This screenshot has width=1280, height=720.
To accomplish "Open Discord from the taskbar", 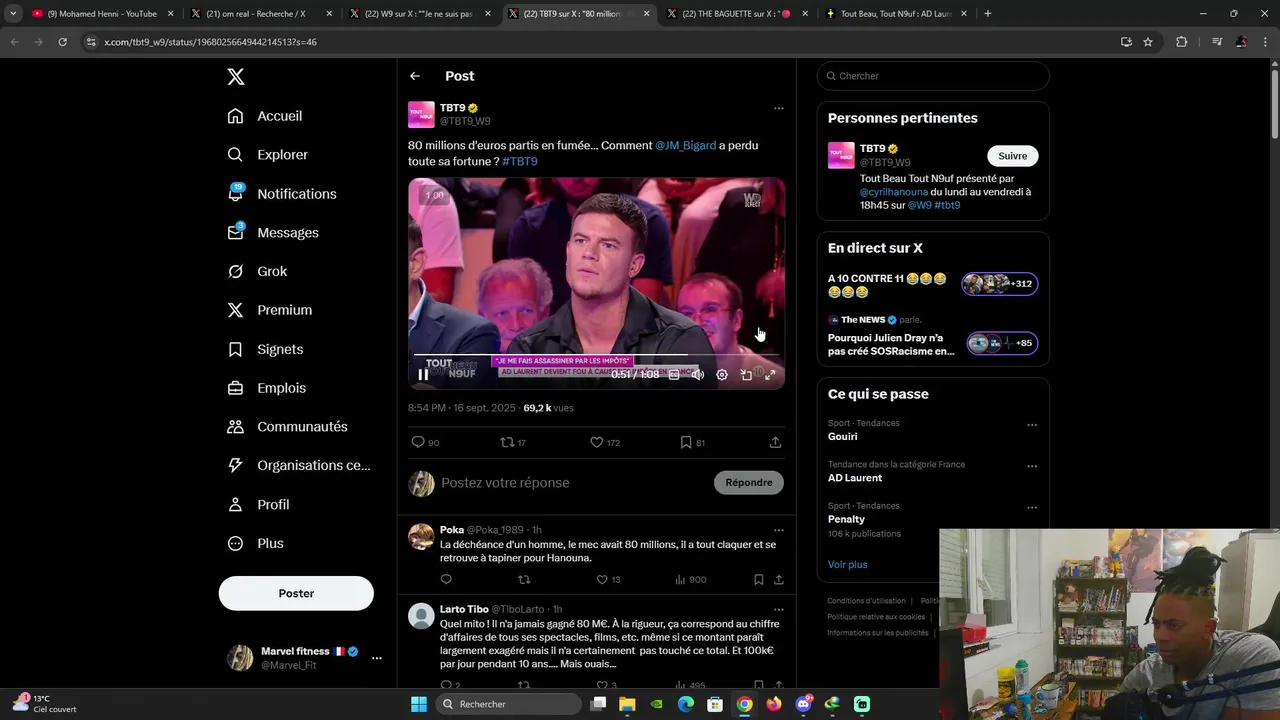I will (x=803, y=704).
